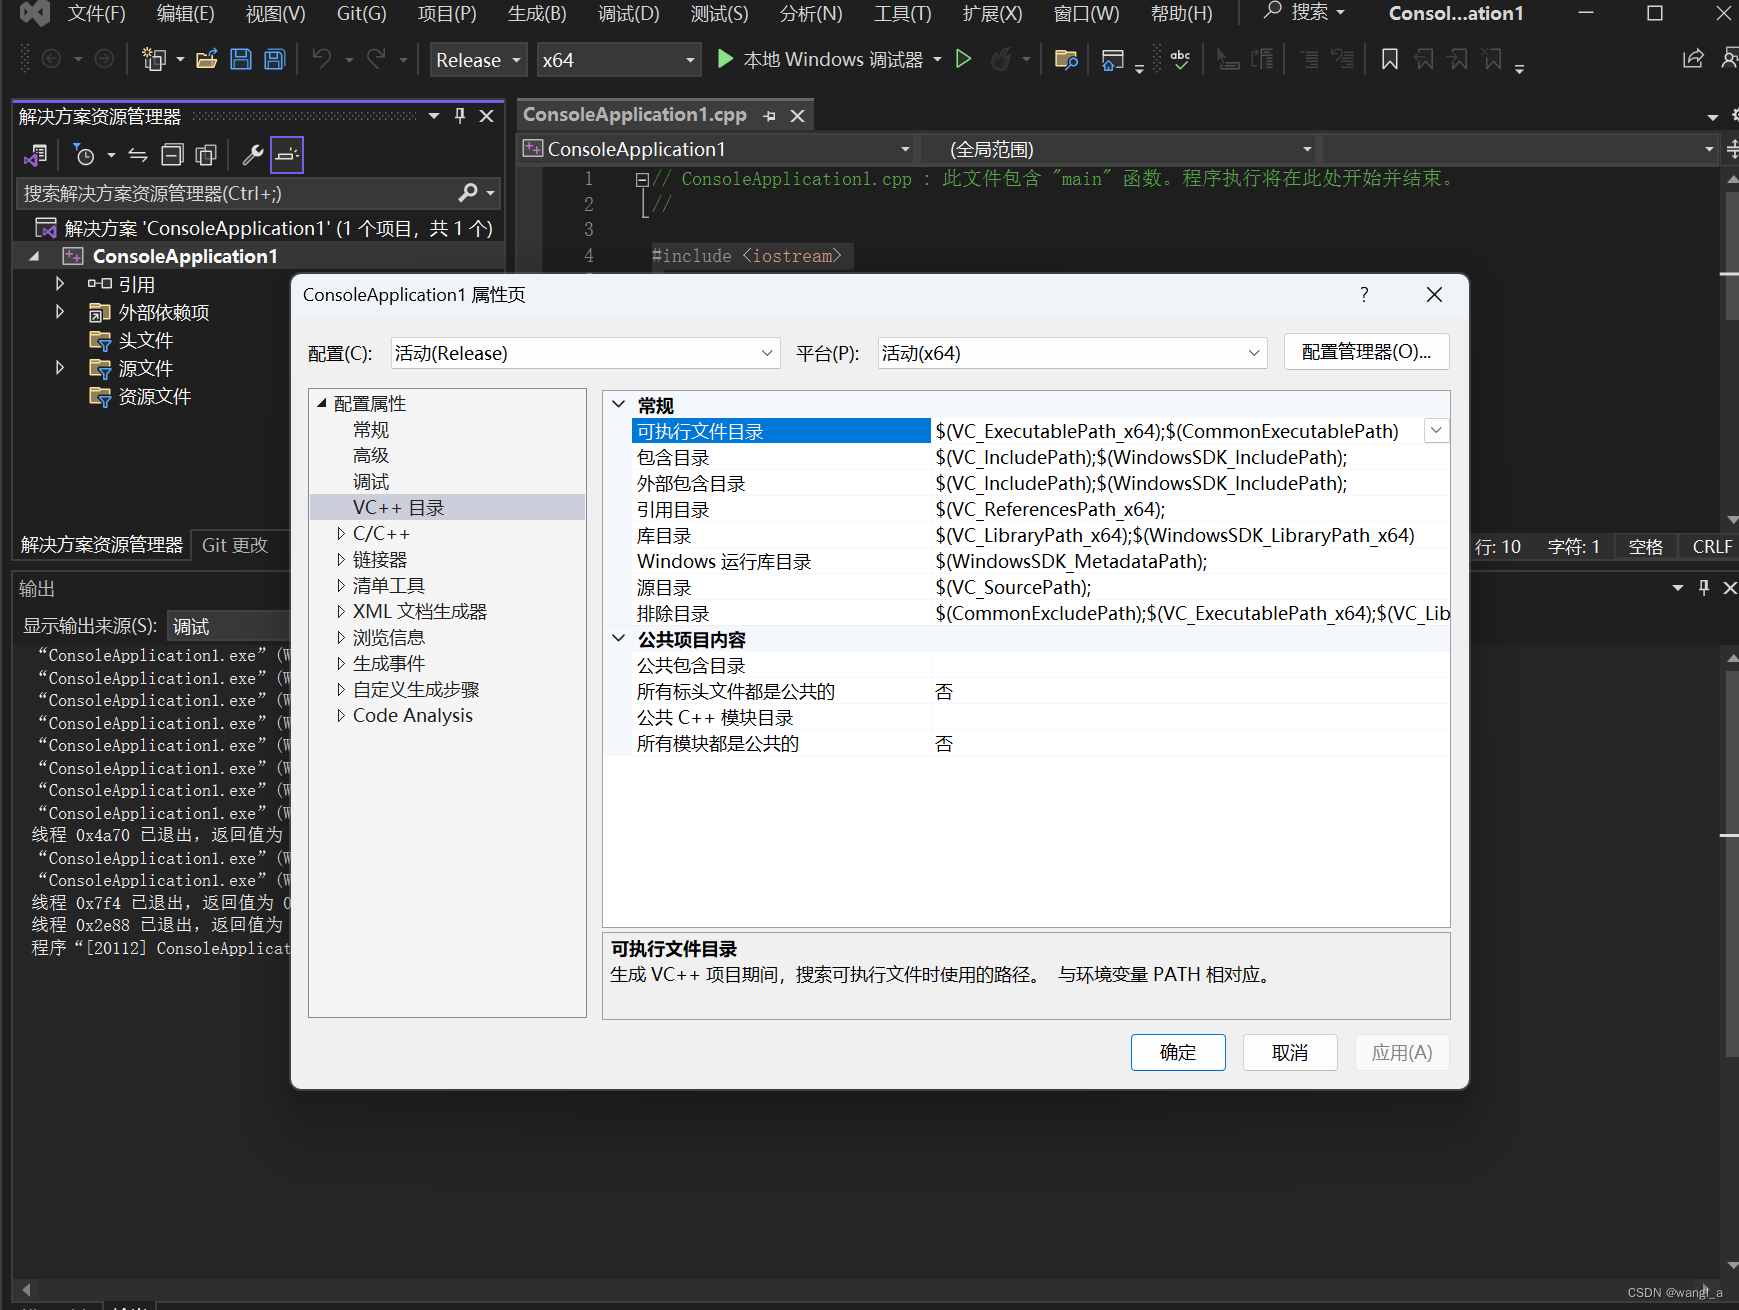The width and height of the screenshot is (1739, 1310).
Task: Start debugging with the green play arrow
Action: coord(726,60)
